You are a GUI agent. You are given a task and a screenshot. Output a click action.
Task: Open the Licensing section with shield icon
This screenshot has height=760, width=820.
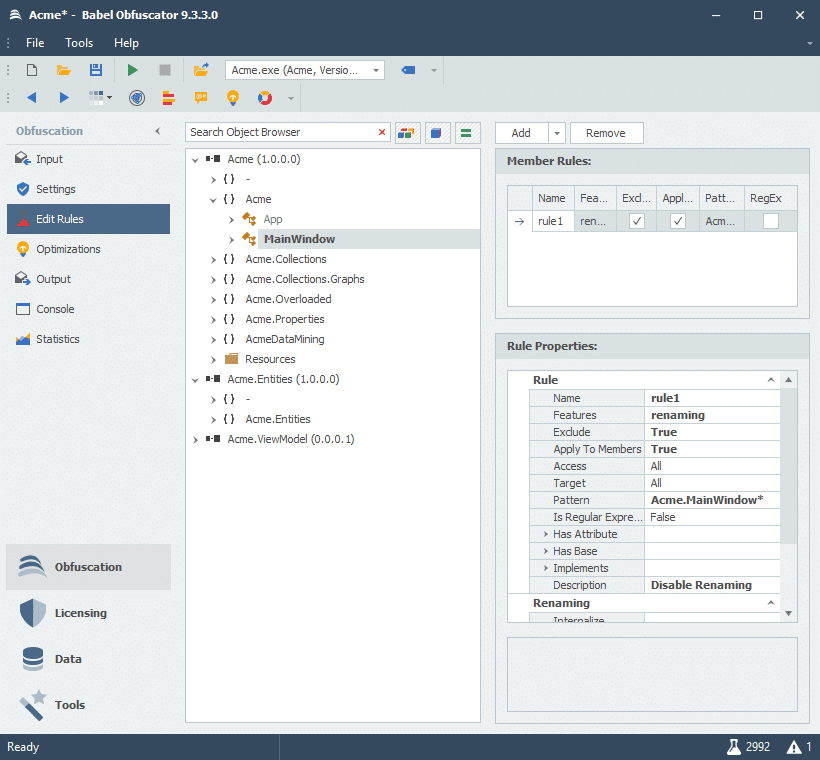click(88, 613)
